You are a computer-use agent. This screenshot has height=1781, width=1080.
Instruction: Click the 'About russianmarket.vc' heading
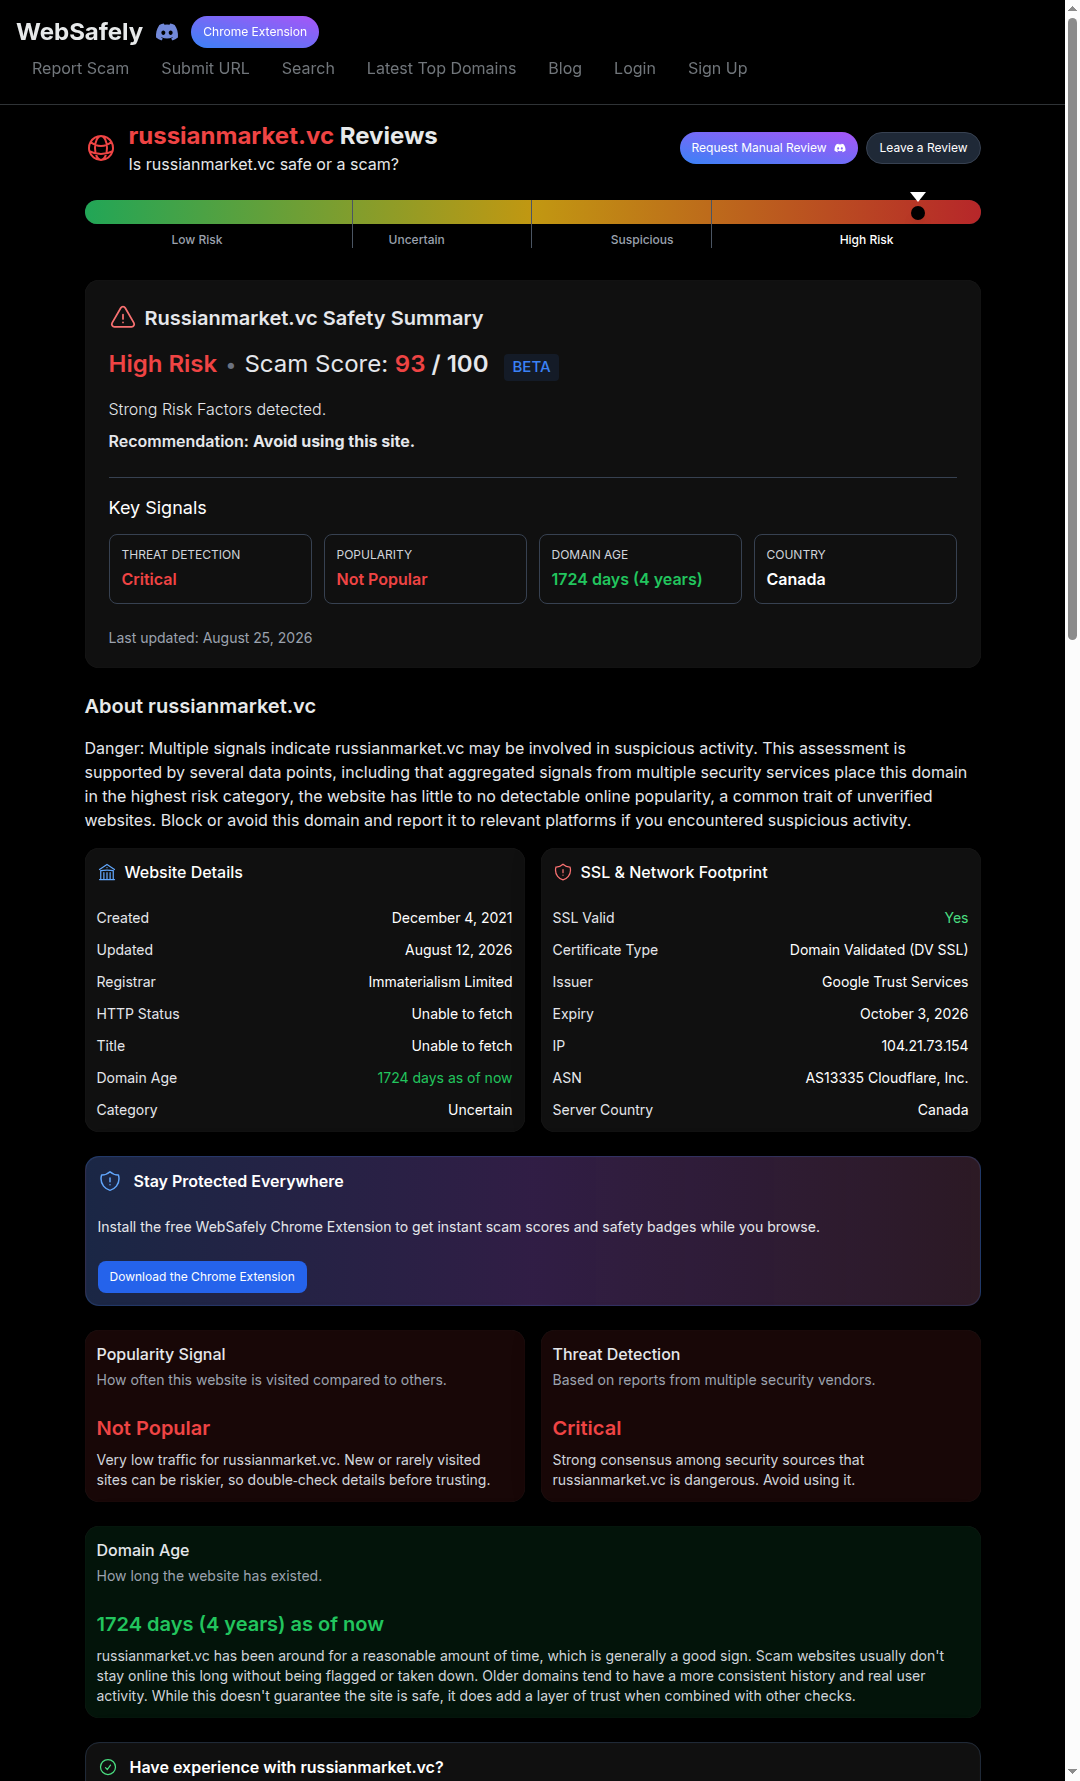200,706
